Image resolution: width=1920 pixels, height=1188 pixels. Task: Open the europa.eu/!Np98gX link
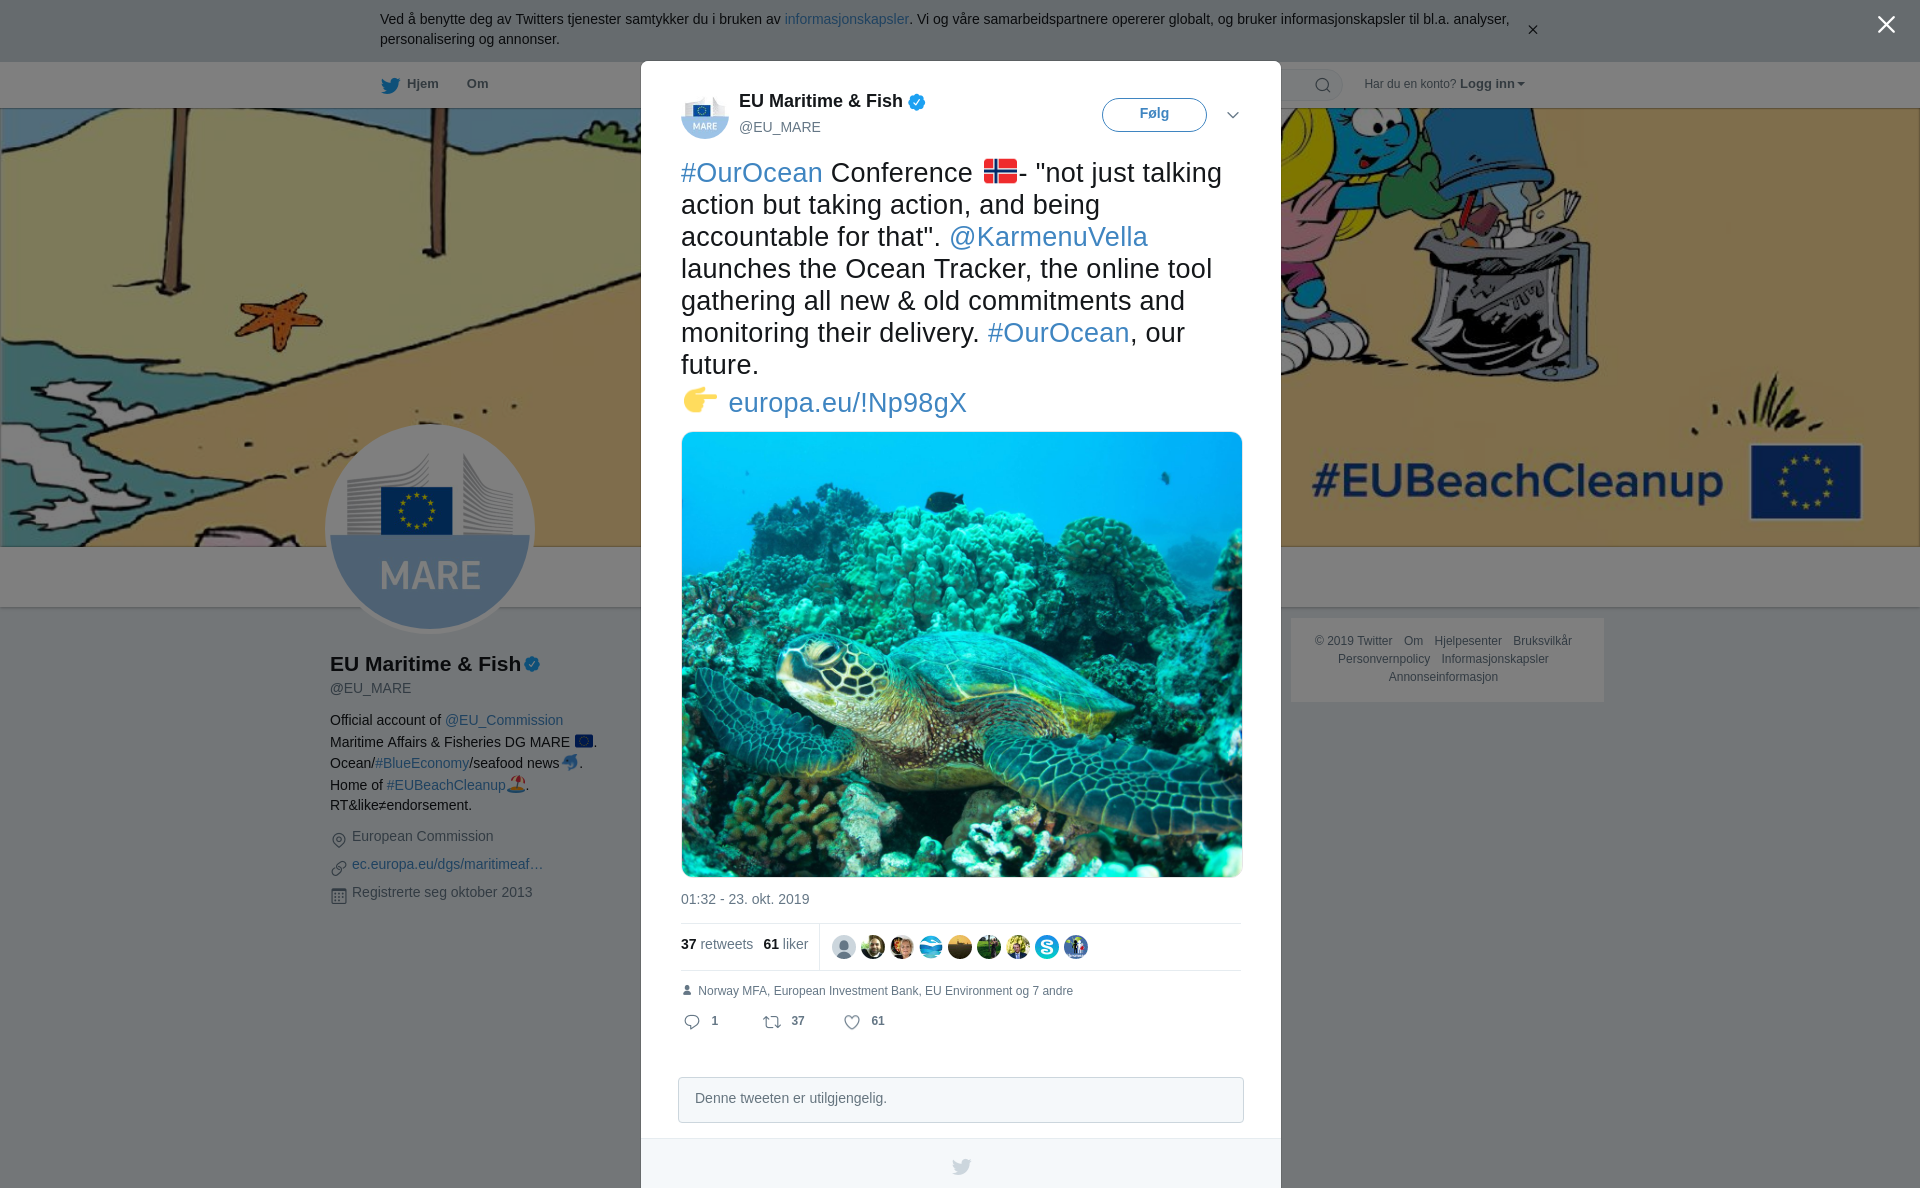click(847, 403)
